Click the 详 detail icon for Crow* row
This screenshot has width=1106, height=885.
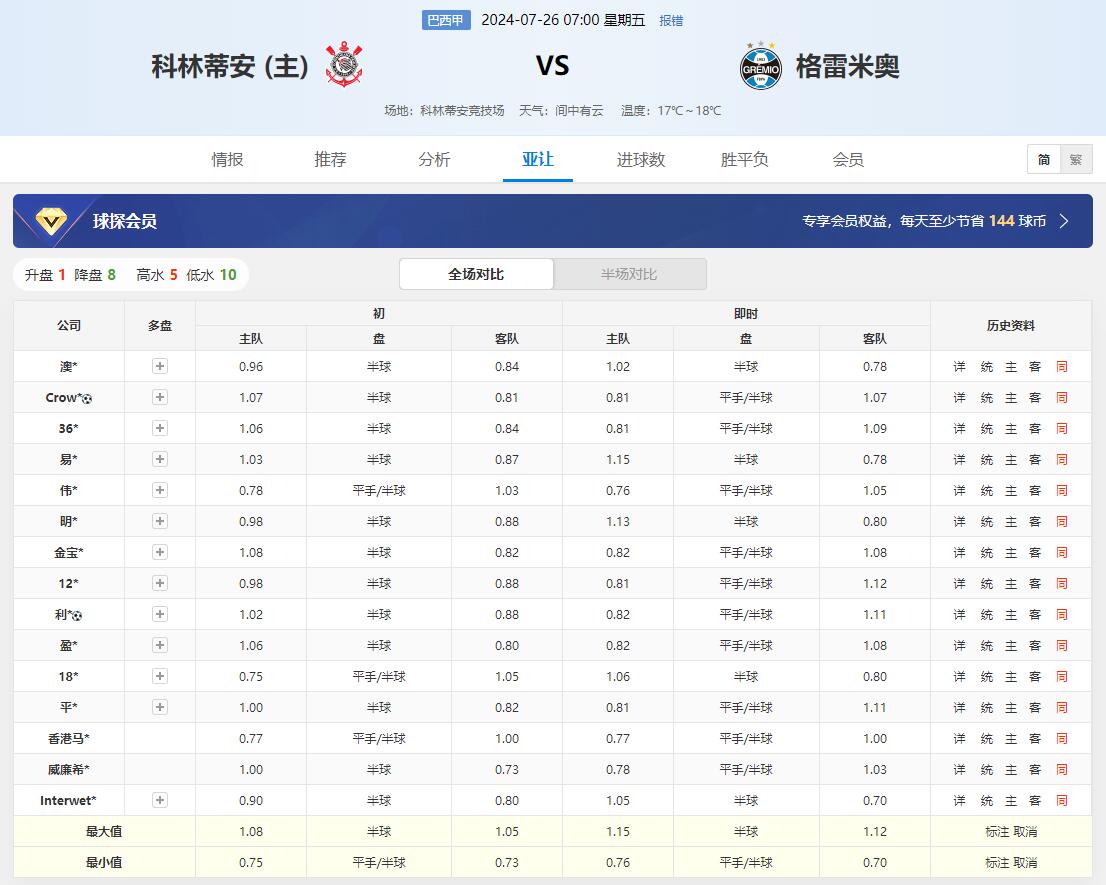pyautogui.click(x=959, y=398)
